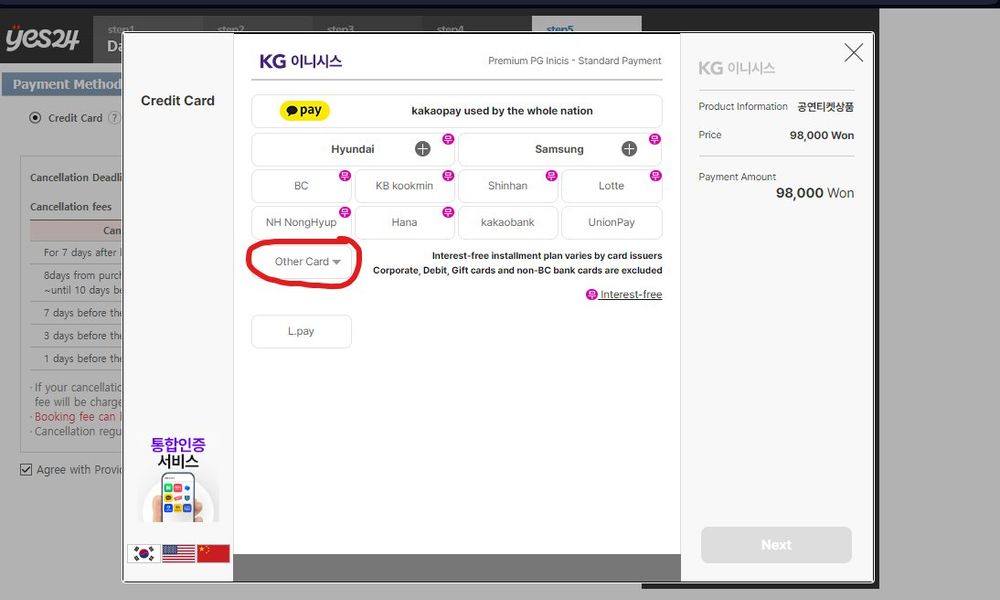
Task: Select KB kookmin card
Action: pos(404,186)
